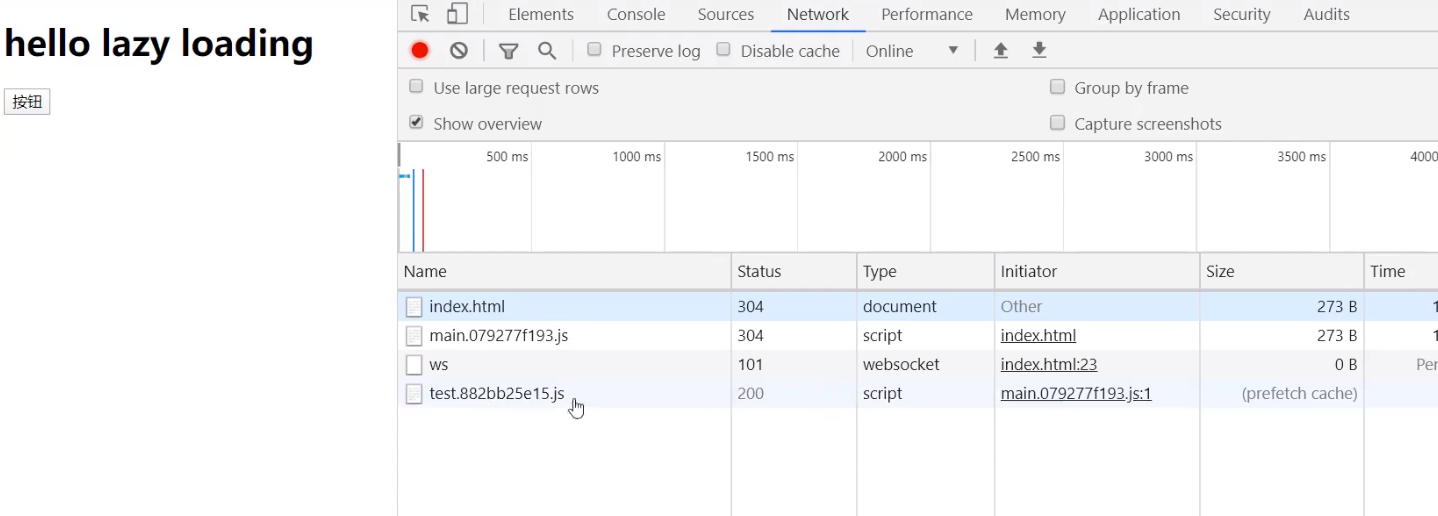Click file icon beside index.html row

pyautogui.click(x=414, y=307)
